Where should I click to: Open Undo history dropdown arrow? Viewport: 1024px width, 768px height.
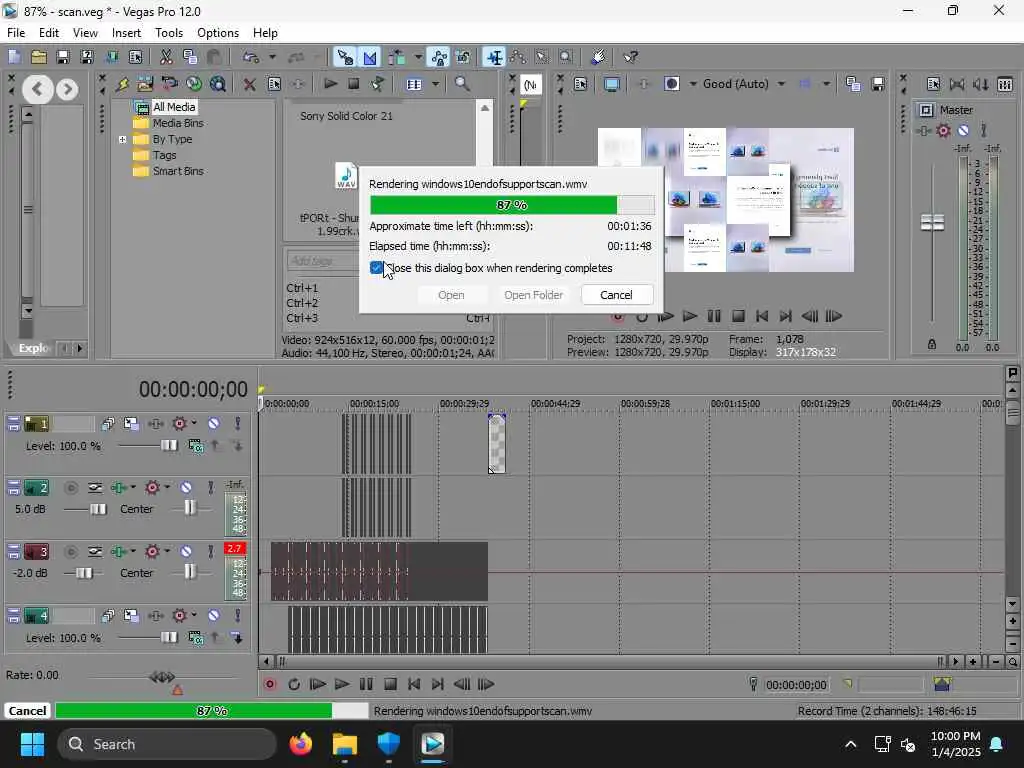click(272, 57)
